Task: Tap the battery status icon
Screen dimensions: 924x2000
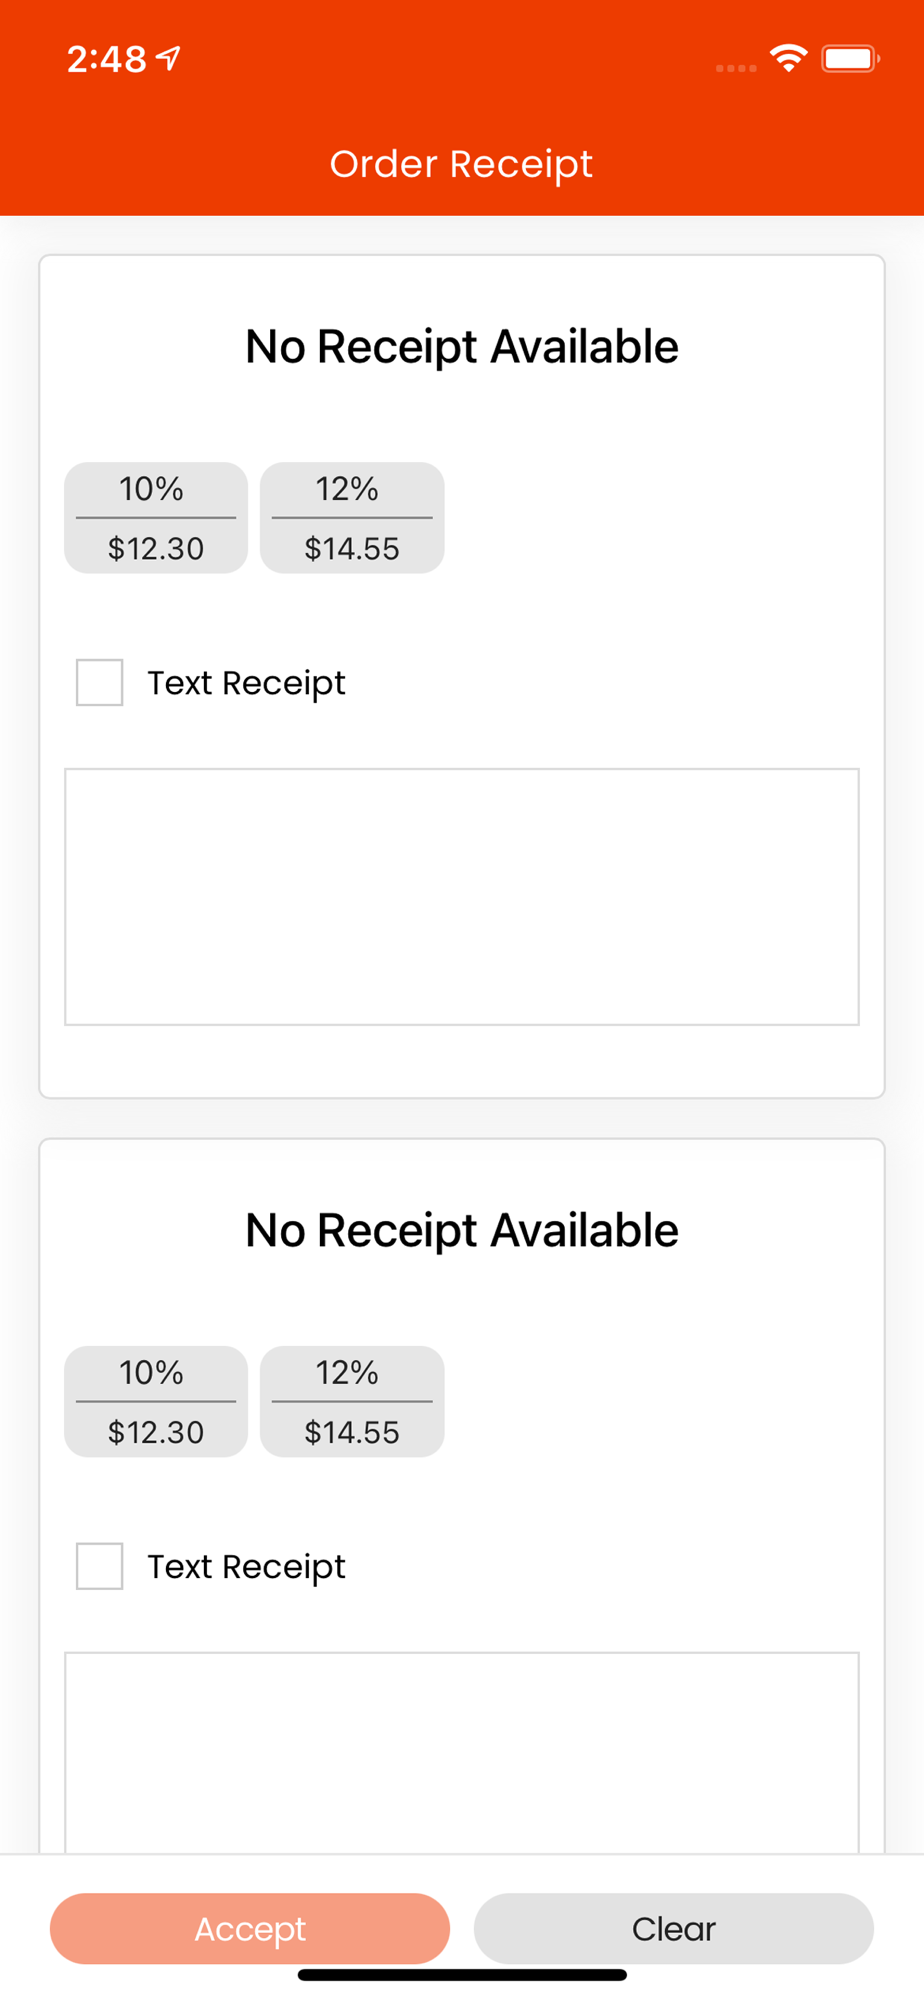Action: tap(849, 59)
